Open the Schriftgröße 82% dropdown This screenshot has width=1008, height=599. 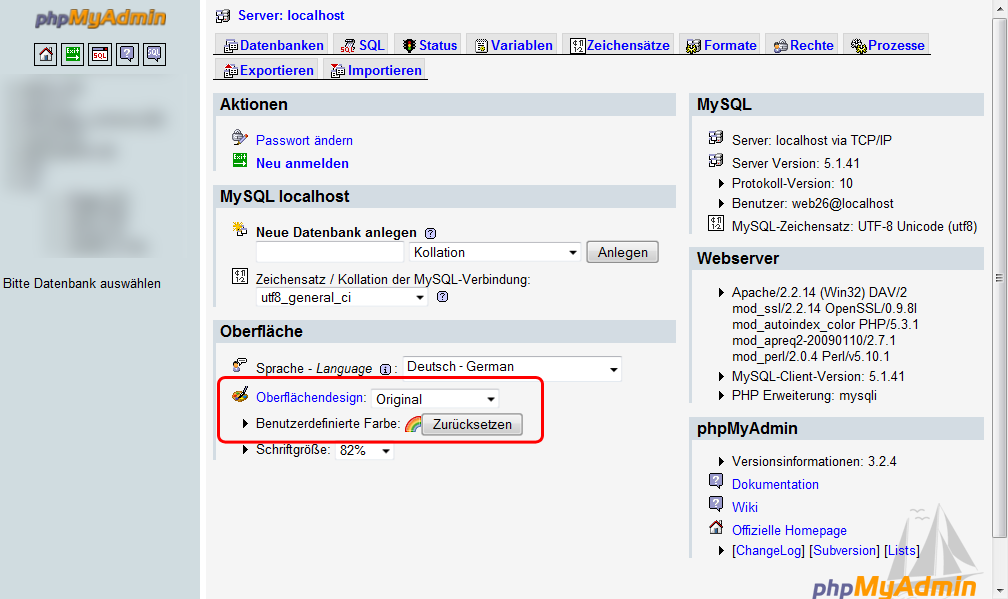pyautogui.click(x=364, y=451)
